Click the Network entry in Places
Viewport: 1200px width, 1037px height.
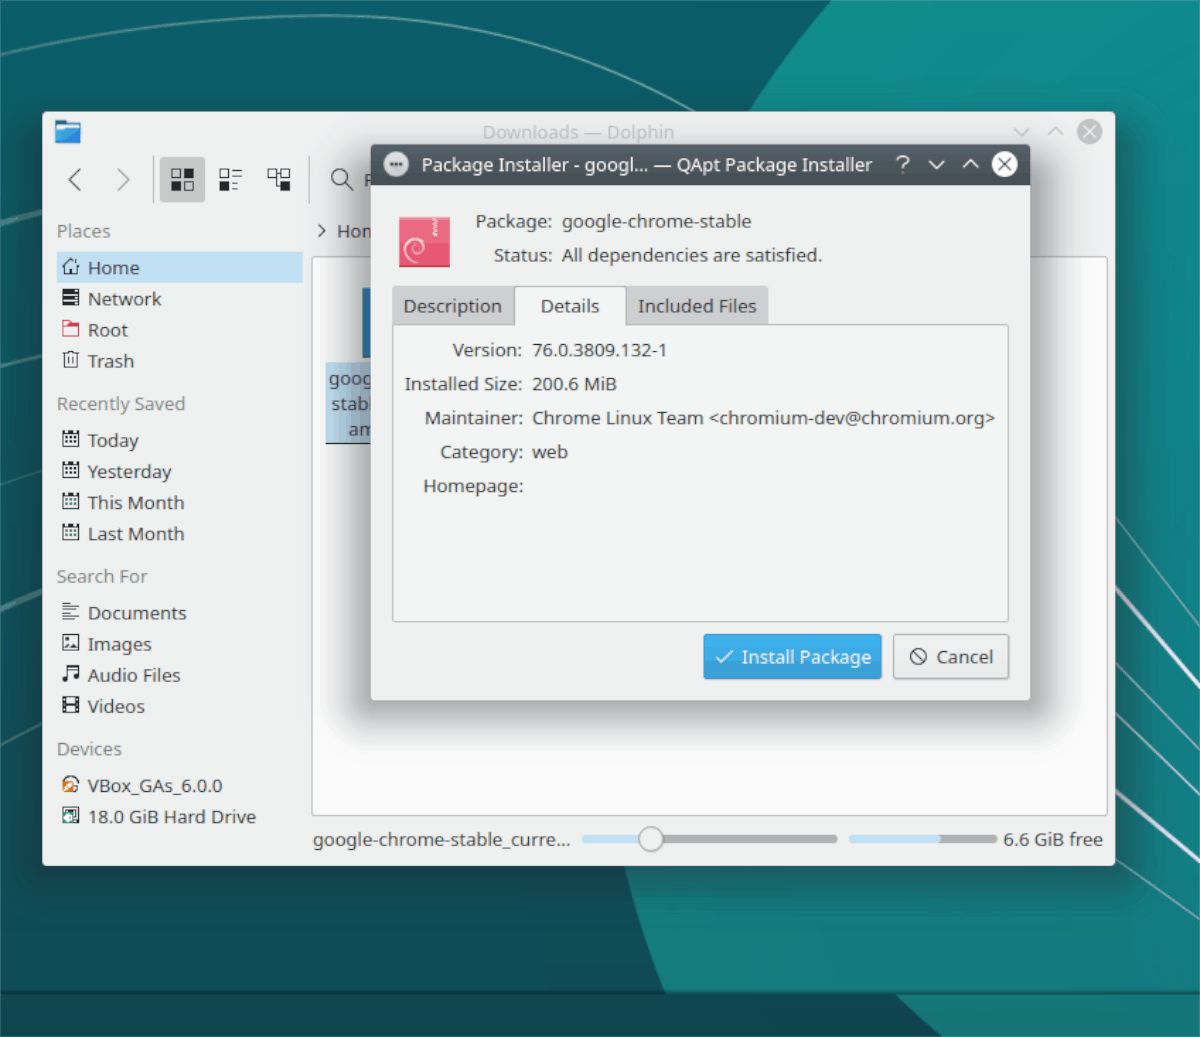123,298
